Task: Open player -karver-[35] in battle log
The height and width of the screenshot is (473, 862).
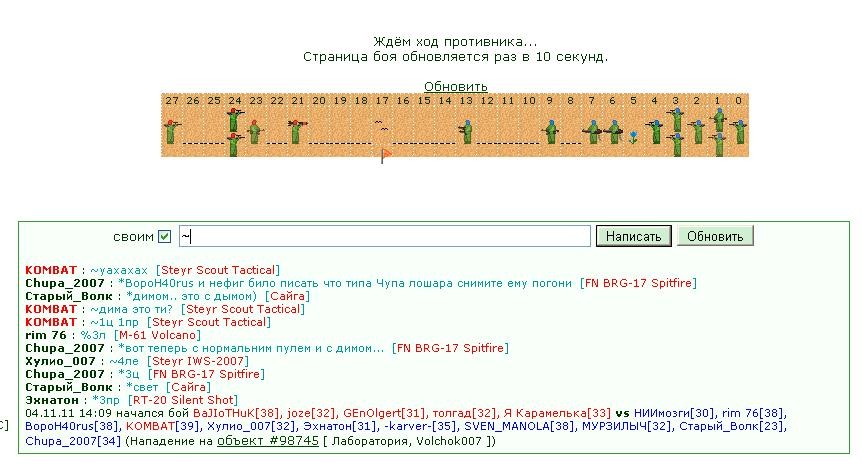Action: (421, 426)
